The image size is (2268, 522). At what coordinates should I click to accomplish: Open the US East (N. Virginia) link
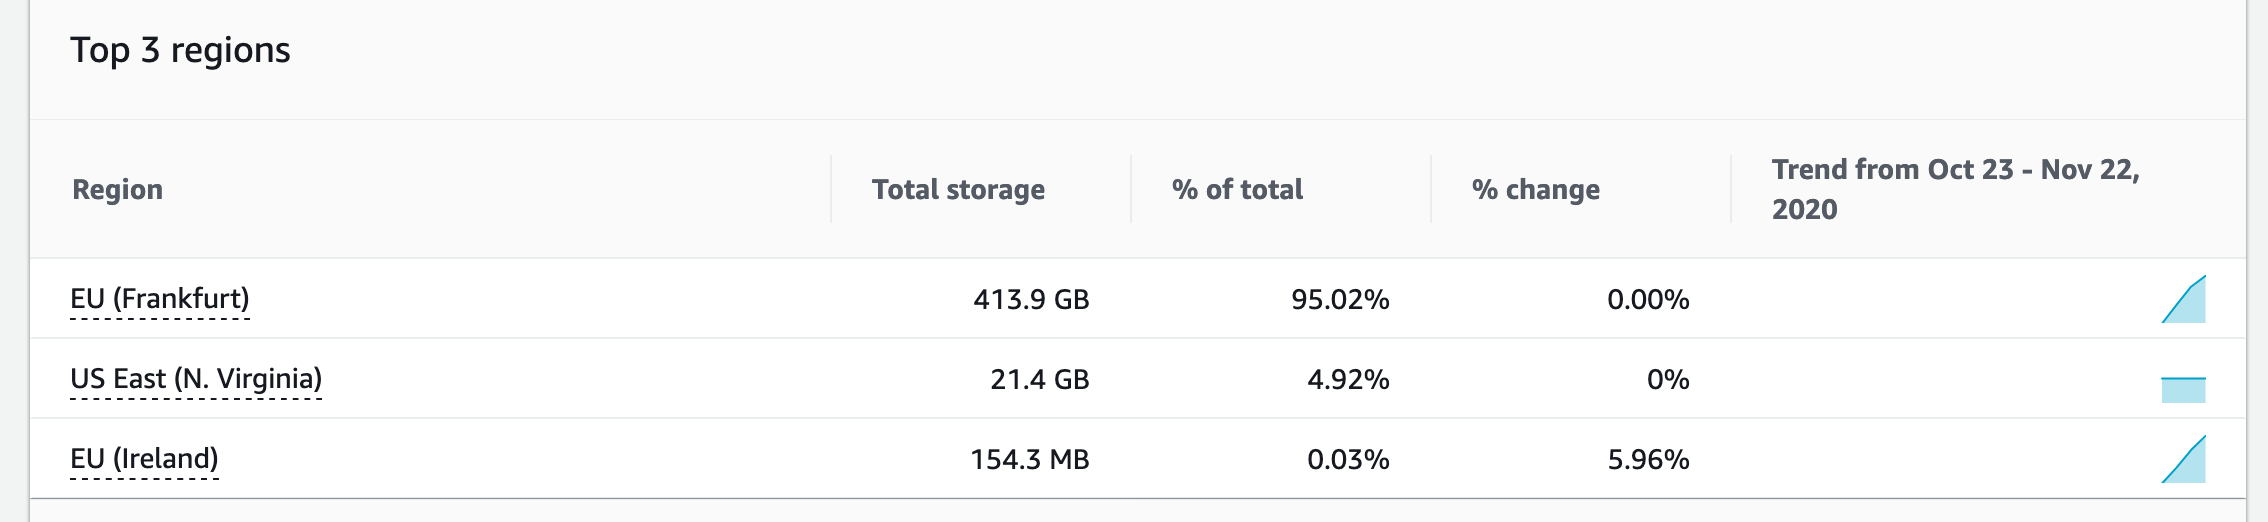tap(196, 379)
